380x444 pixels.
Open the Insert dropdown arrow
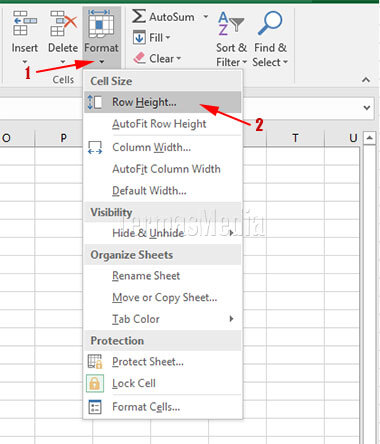[25, 62]
